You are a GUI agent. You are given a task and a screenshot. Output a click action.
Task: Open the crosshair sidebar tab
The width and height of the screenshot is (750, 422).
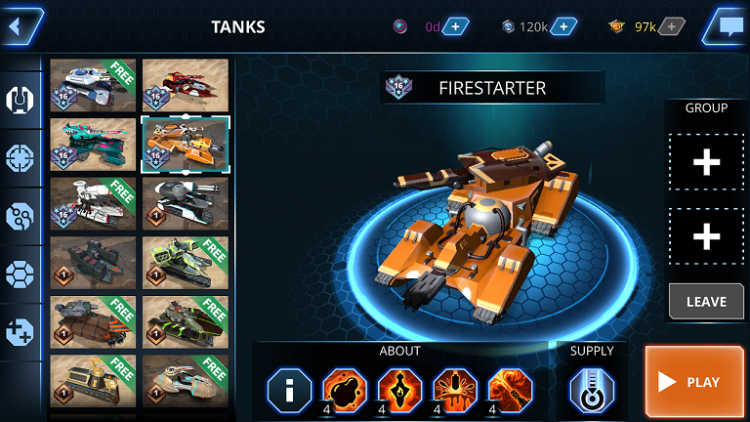tap(20, 158)
